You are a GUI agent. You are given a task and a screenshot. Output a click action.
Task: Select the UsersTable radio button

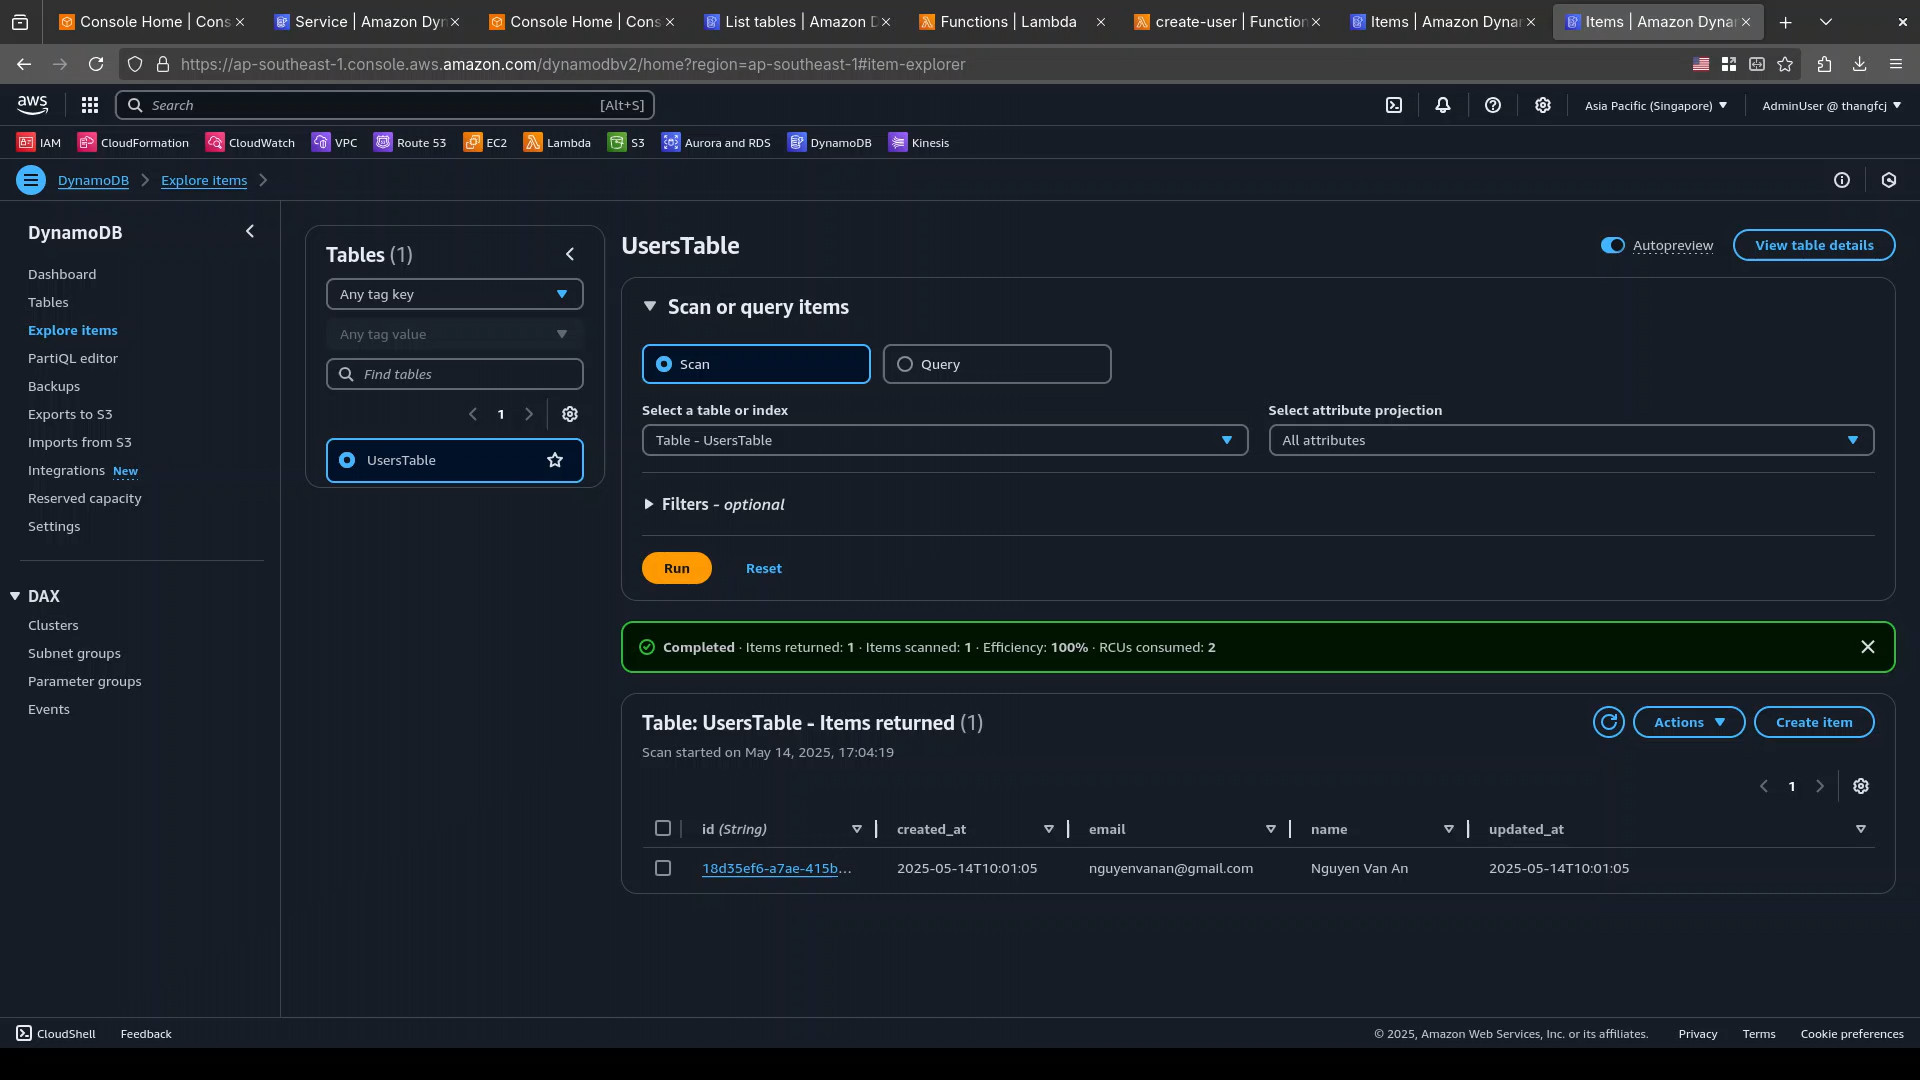[347, 460]
